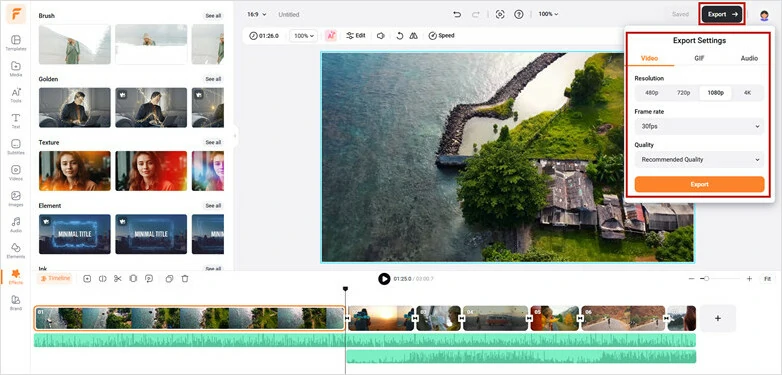Open the Media sidebar panel
This screenshot has width=782, height=375.
16,69
